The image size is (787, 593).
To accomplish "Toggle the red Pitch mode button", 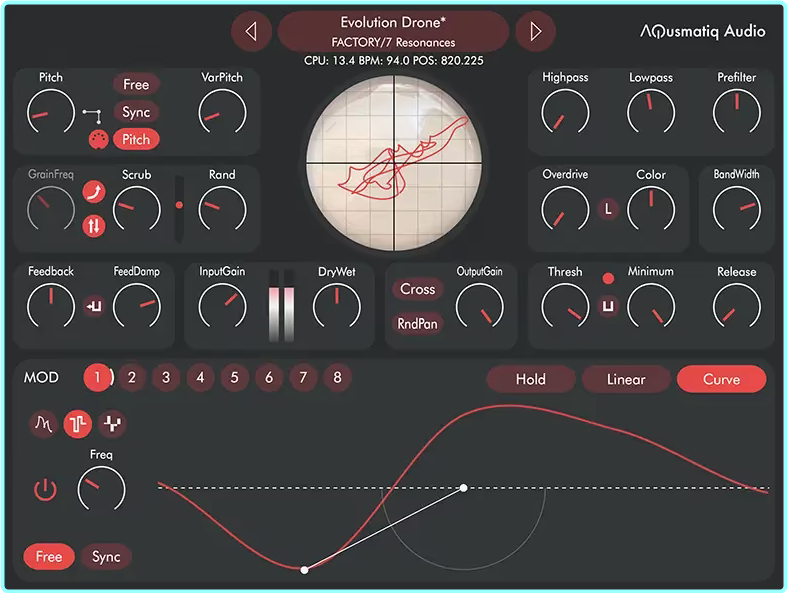I will pos(136,139).
